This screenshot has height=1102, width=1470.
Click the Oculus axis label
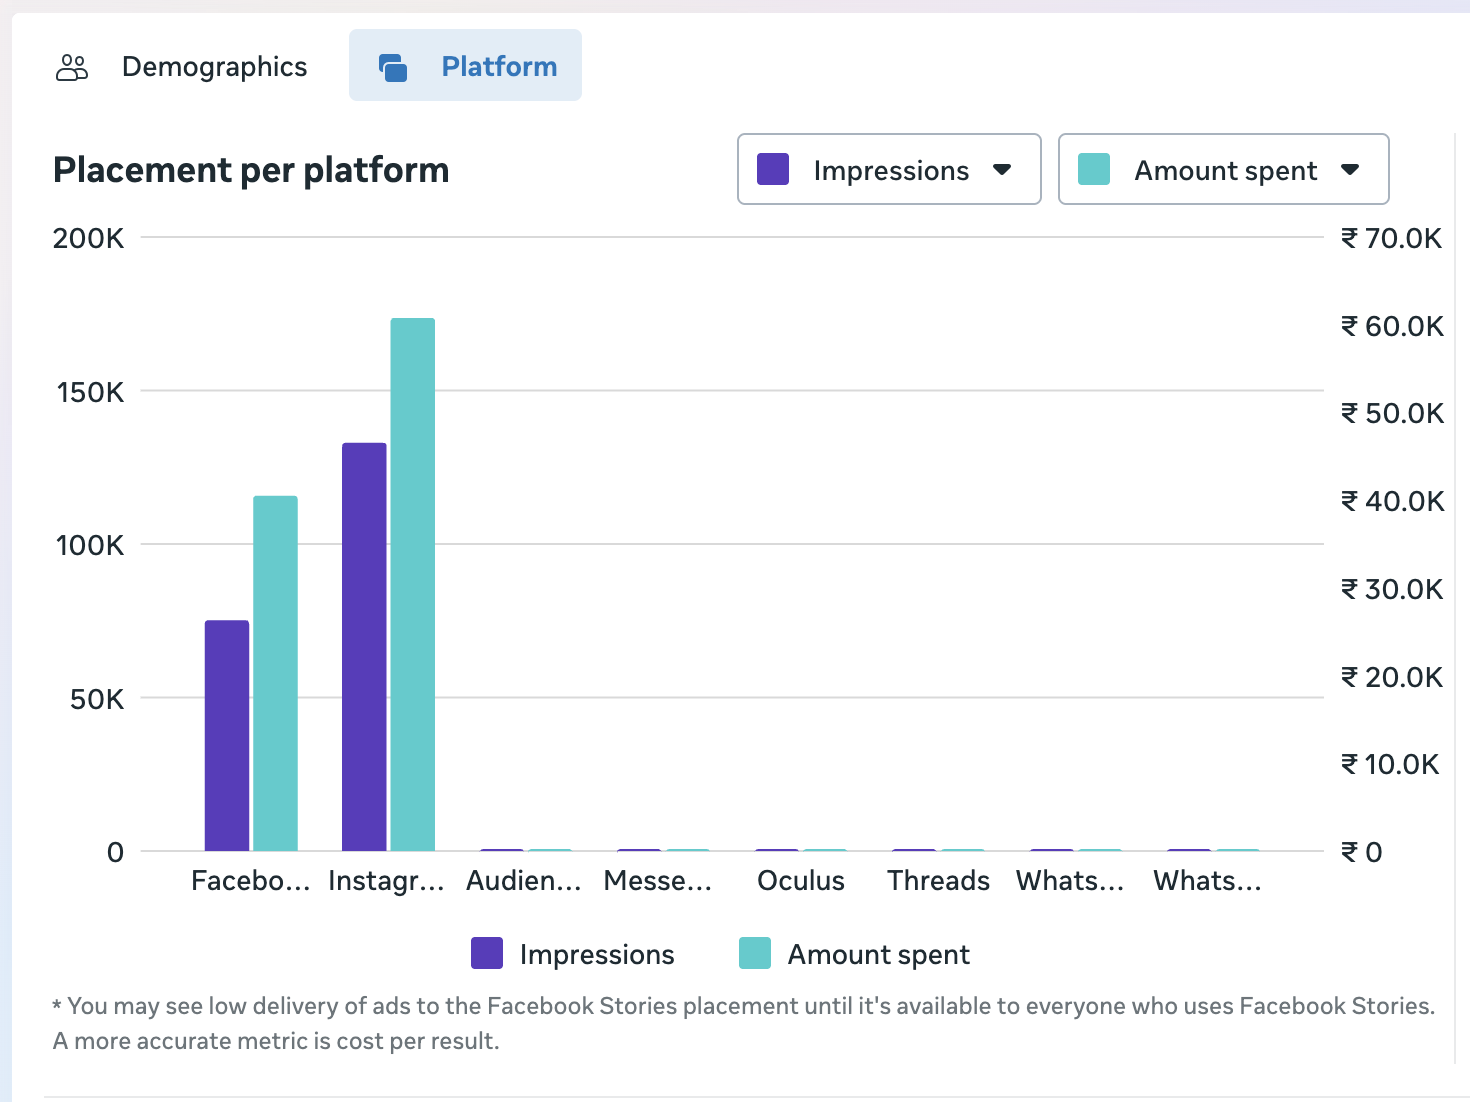click(801, 881)
